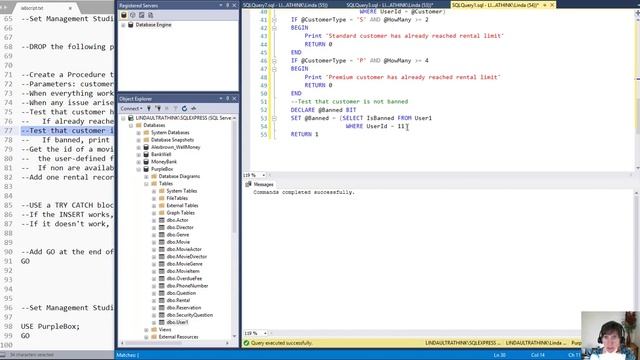
Task: Select the Database Engine node icon
Action: [131, 25]
